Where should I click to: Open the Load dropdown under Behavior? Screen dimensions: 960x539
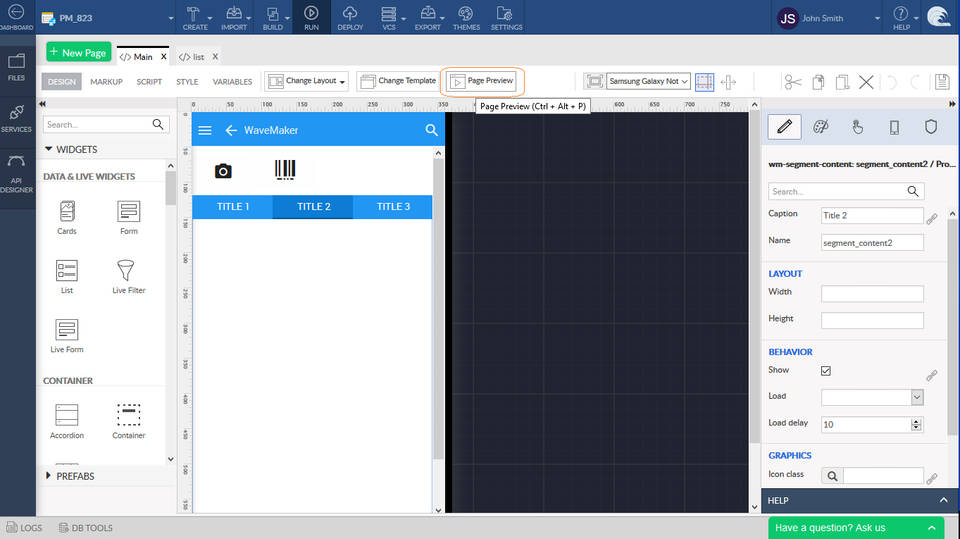tap(872, 397)
